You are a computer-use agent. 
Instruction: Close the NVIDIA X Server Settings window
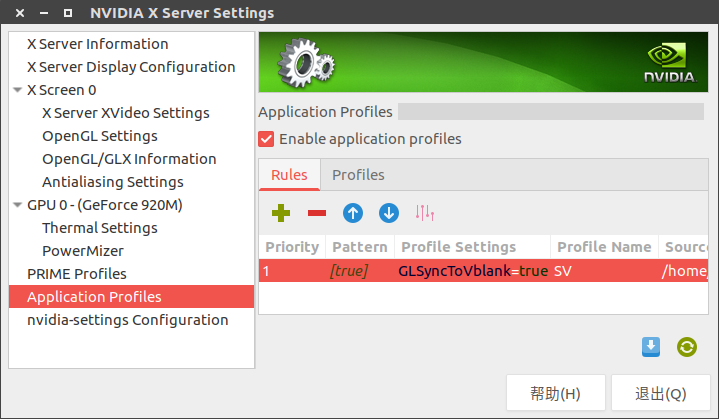click(x=20, y=13)
